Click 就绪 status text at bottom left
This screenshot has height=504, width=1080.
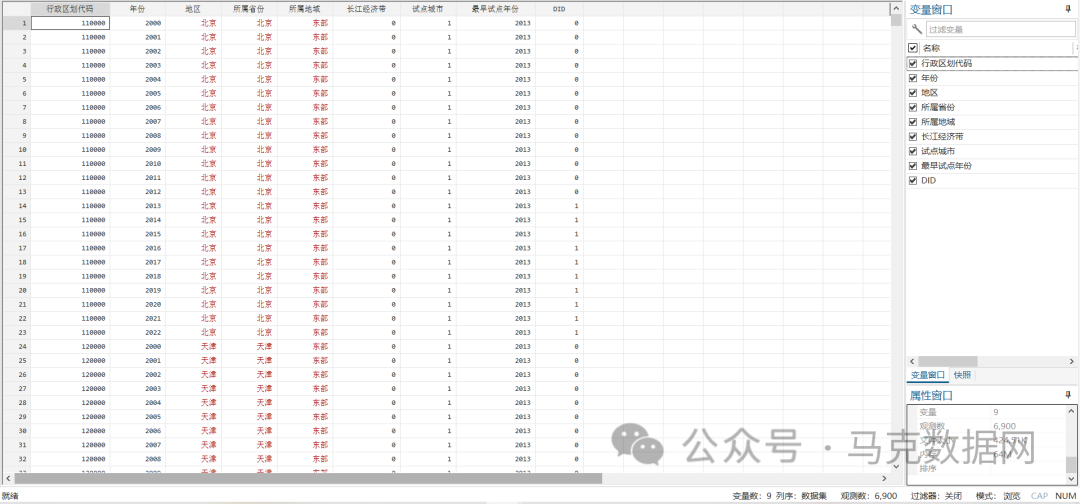click(x=10, y=496)
